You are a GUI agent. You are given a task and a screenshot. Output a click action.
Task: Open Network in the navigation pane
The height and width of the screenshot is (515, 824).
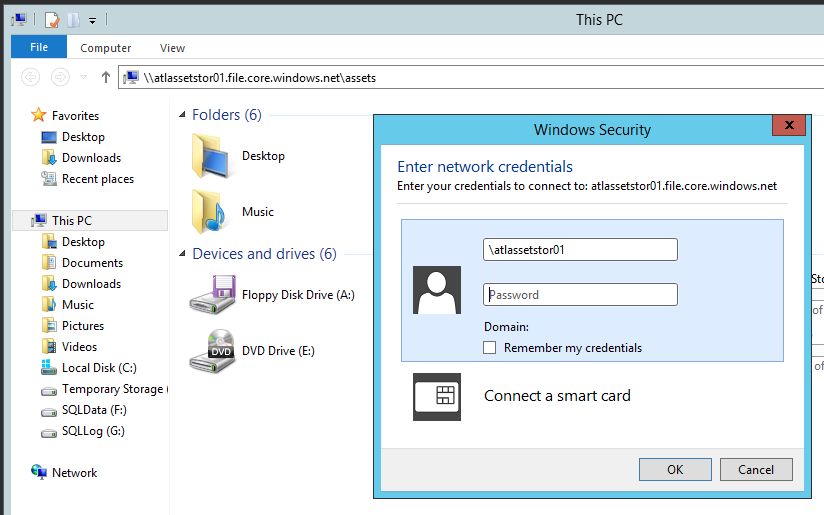[74, 472]
